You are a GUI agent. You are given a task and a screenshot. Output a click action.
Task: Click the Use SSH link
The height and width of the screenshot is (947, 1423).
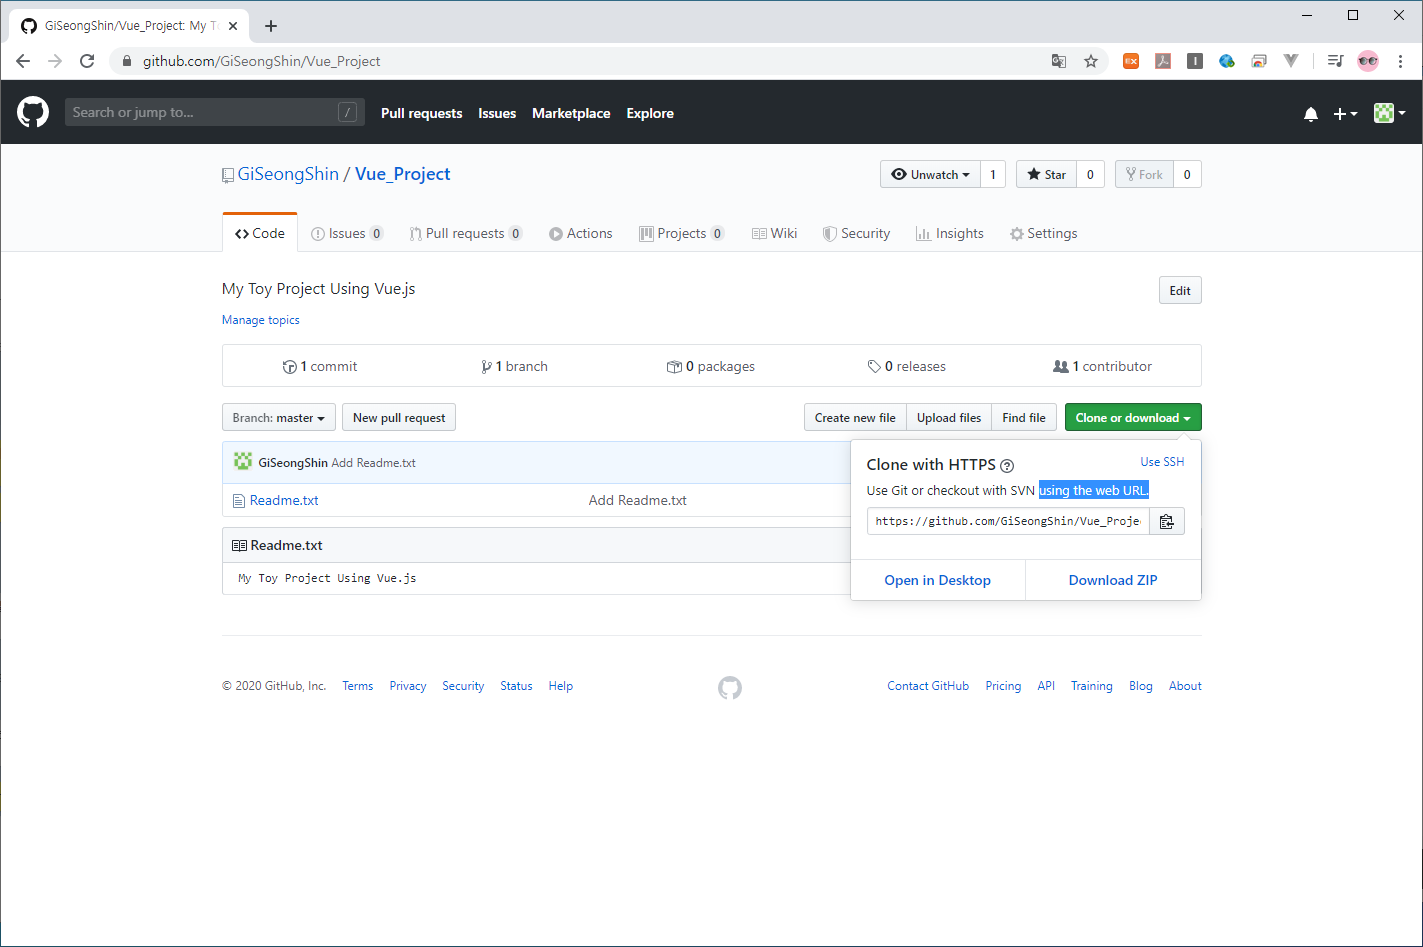[1162, 462]
